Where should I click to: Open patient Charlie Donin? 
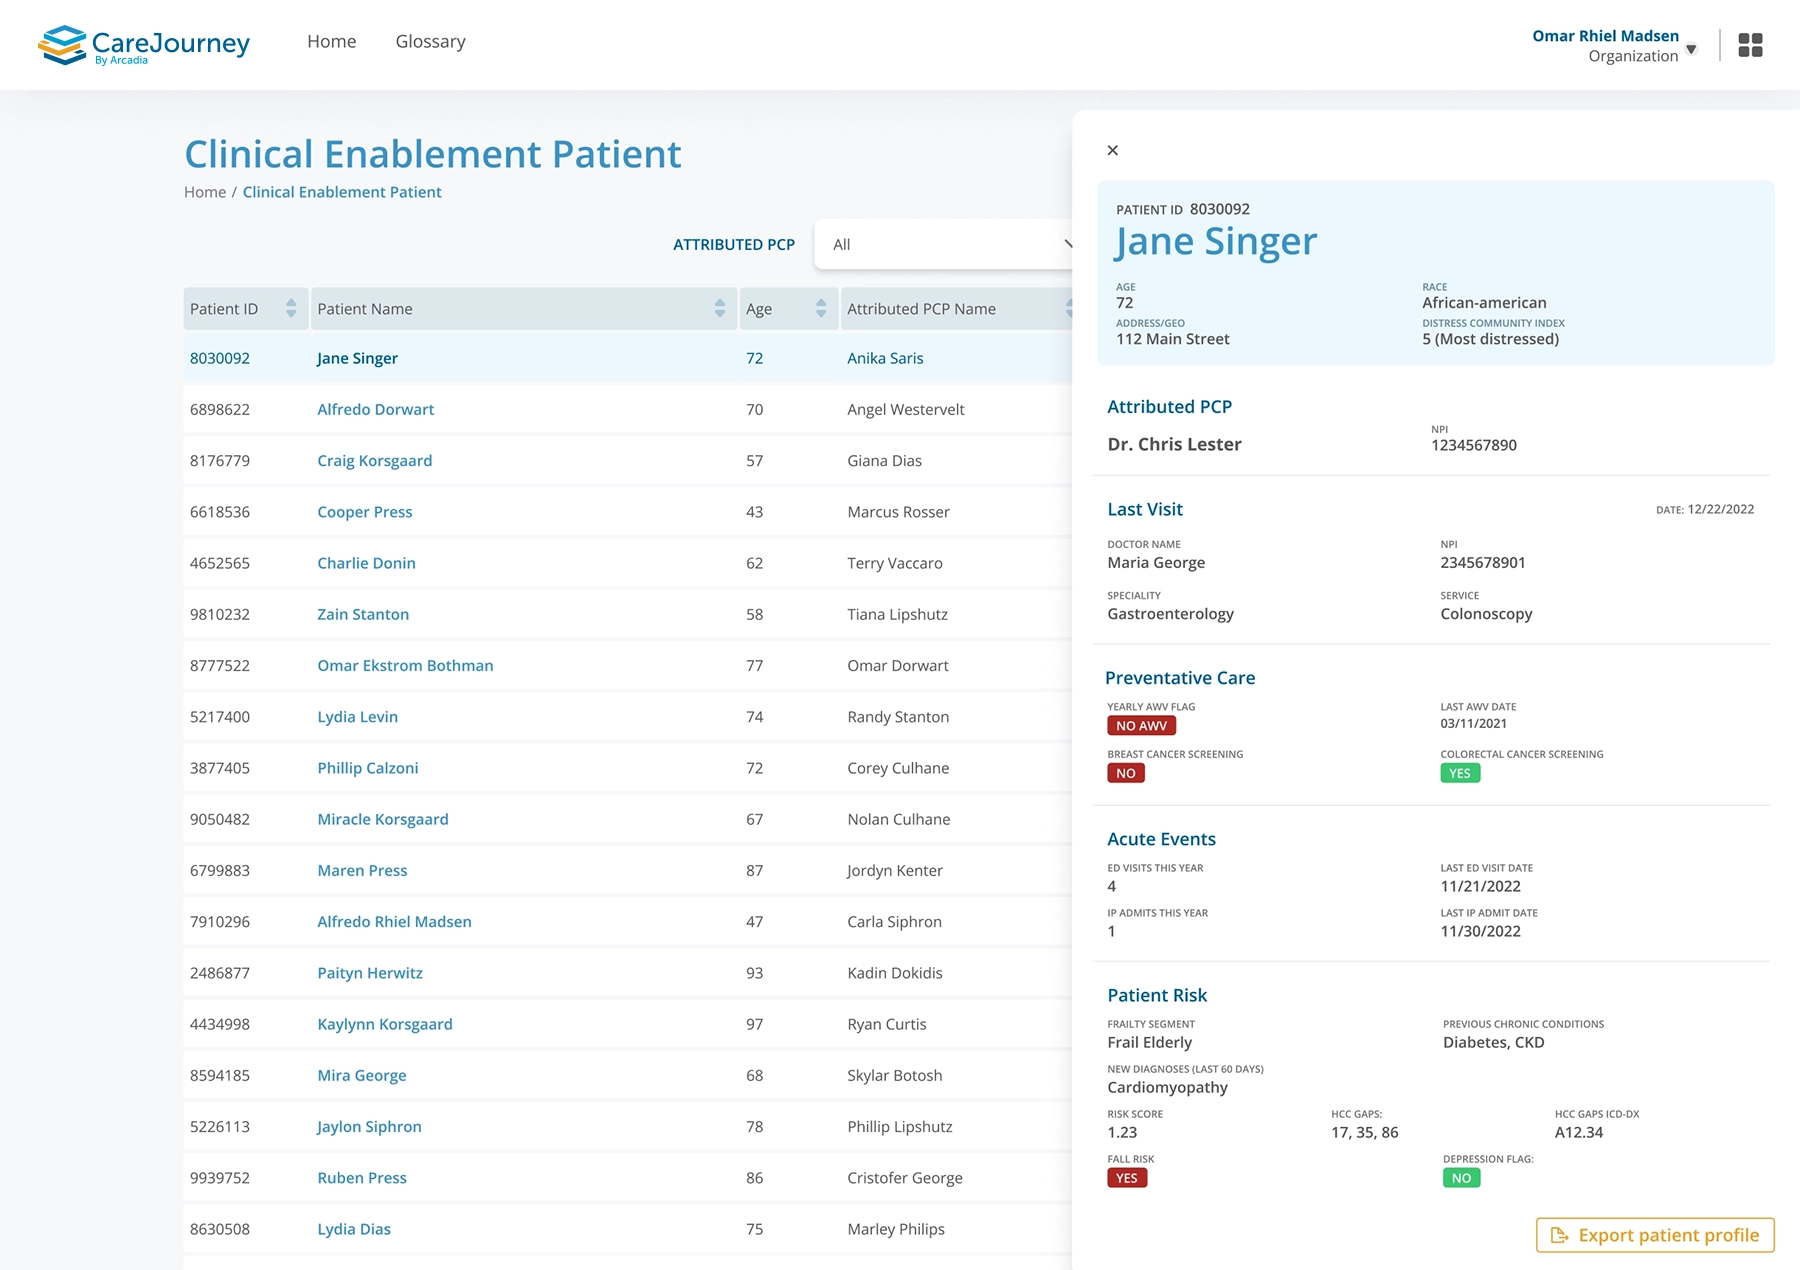366,563
